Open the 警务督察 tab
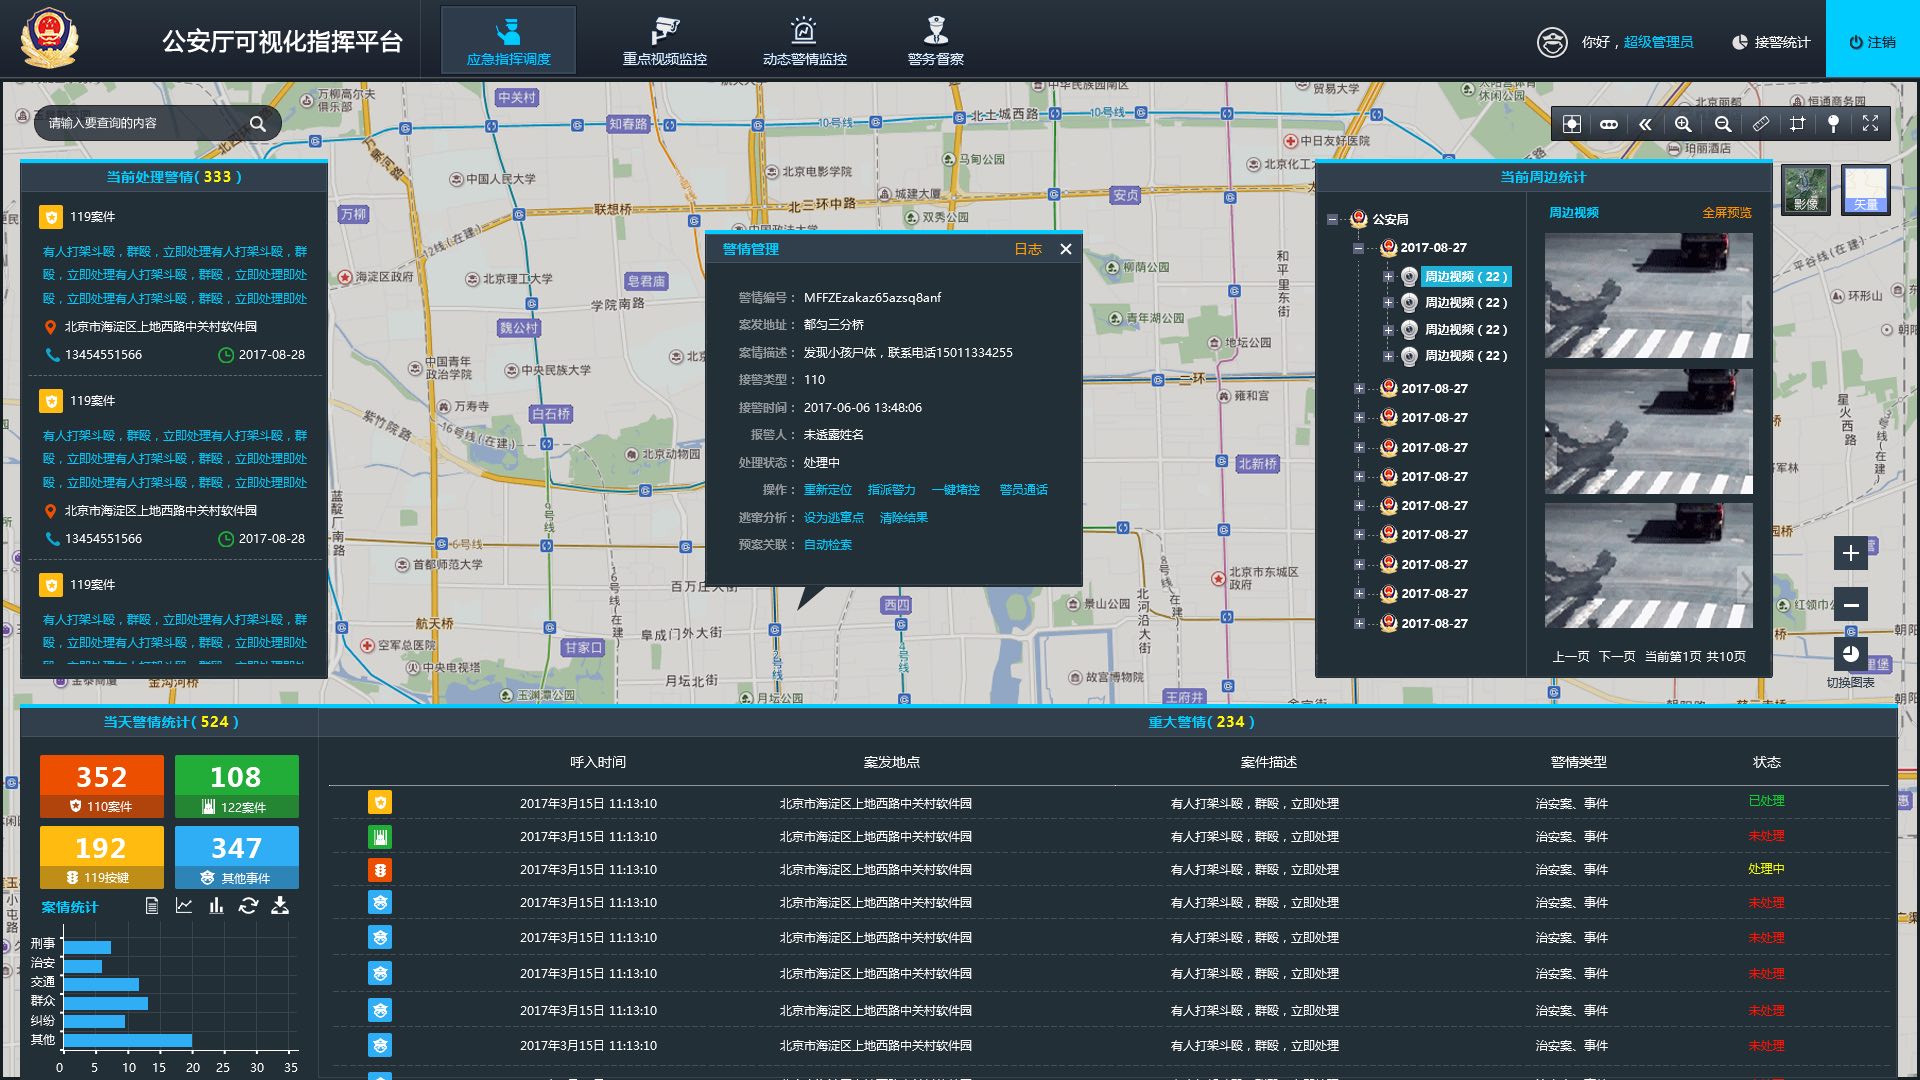 coord(935,41)
